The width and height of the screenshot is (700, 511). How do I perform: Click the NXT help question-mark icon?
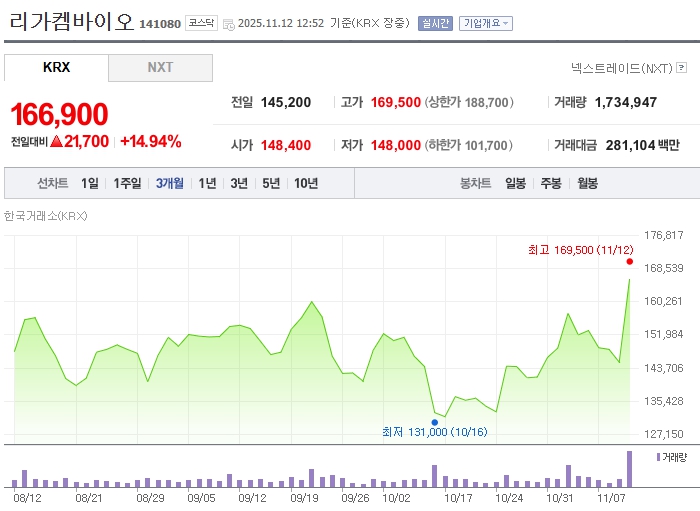point(681,68)
